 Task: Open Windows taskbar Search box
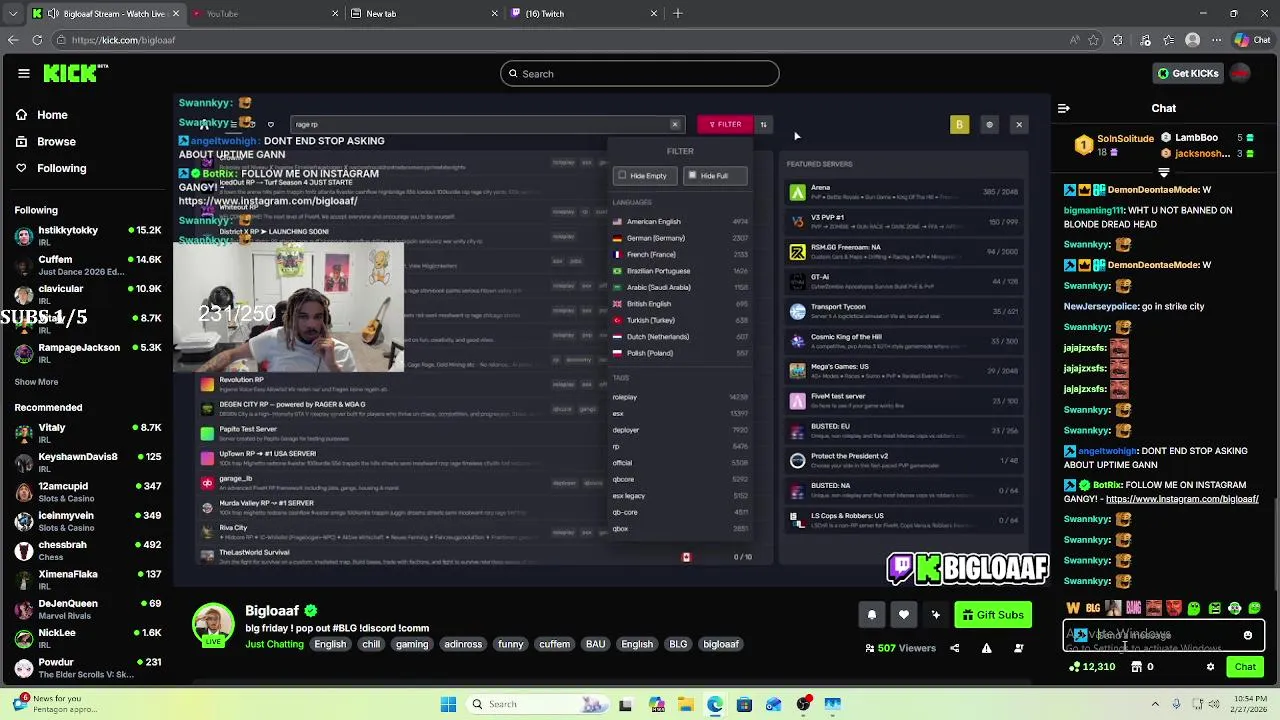pyautogui.click(x=538, y=704)
